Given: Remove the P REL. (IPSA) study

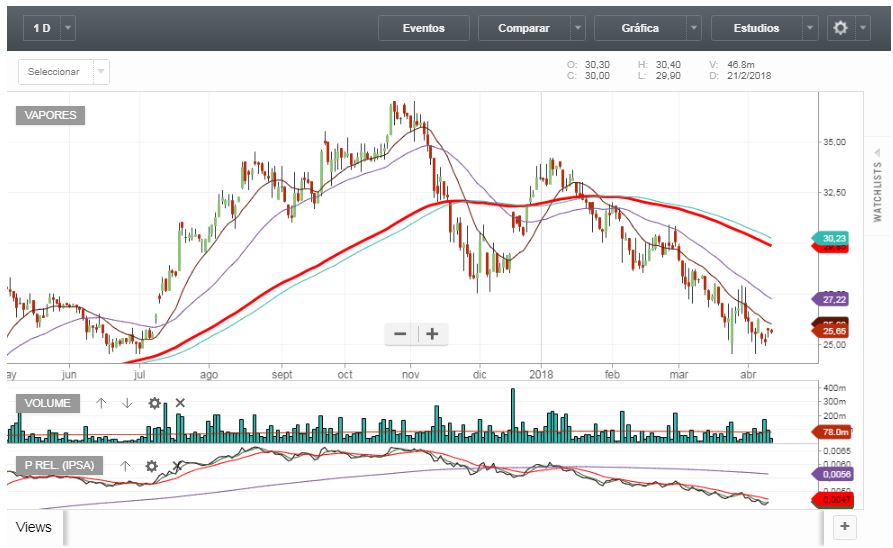Looking at the screenshot, I should (x=177, y=466).
